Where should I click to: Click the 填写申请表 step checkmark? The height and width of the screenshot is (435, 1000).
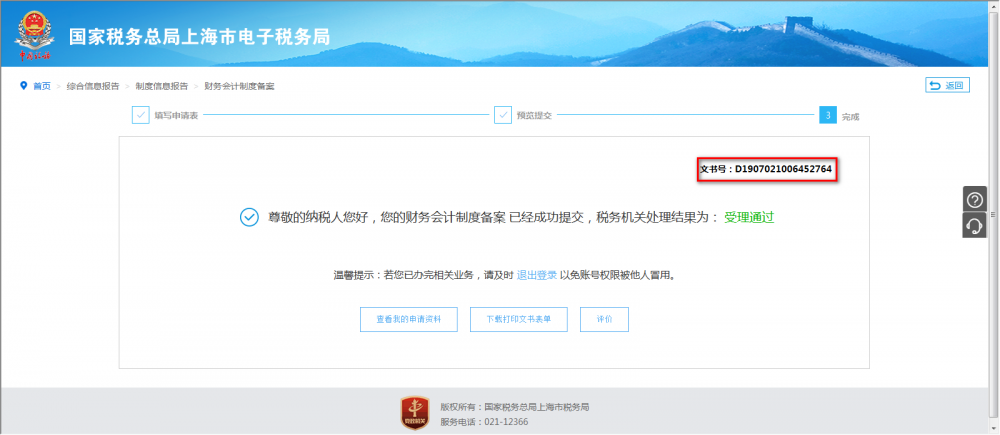coord(140,115)
